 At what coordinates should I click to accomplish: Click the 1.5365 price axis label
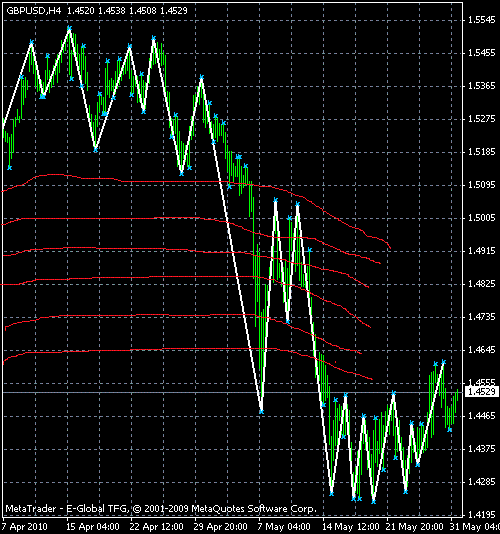click(482, 86)
